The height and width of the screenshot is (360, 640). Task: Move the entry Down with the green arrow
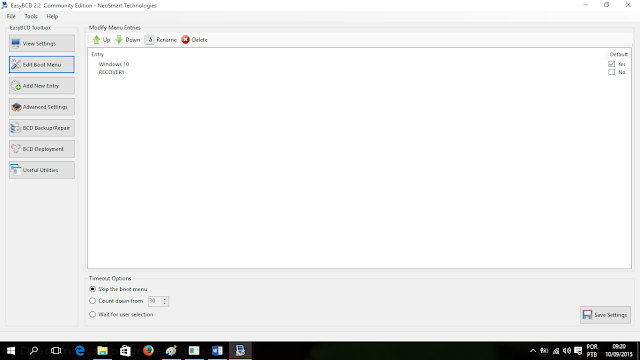point(127,40)
